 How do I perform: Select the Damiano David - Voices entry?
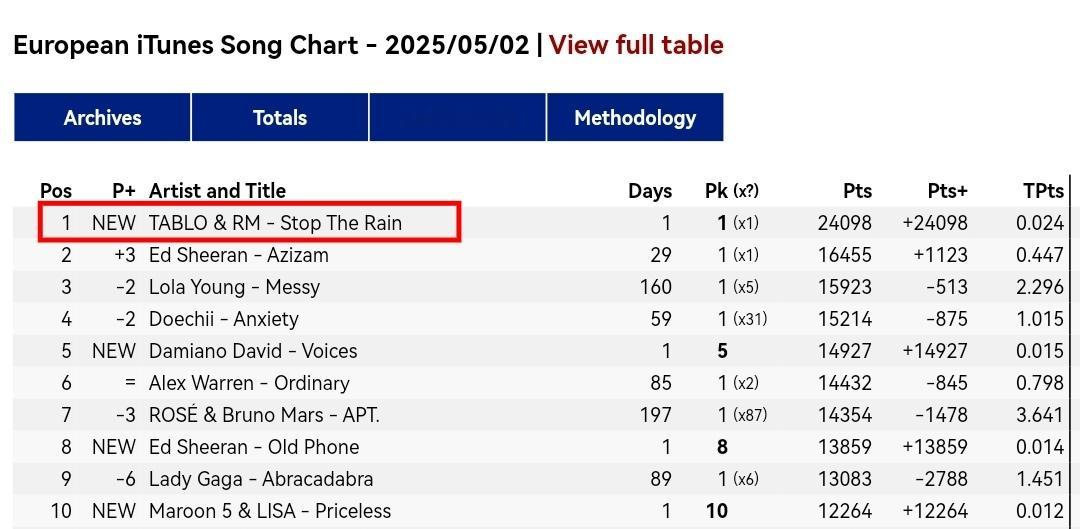point(253,351)
